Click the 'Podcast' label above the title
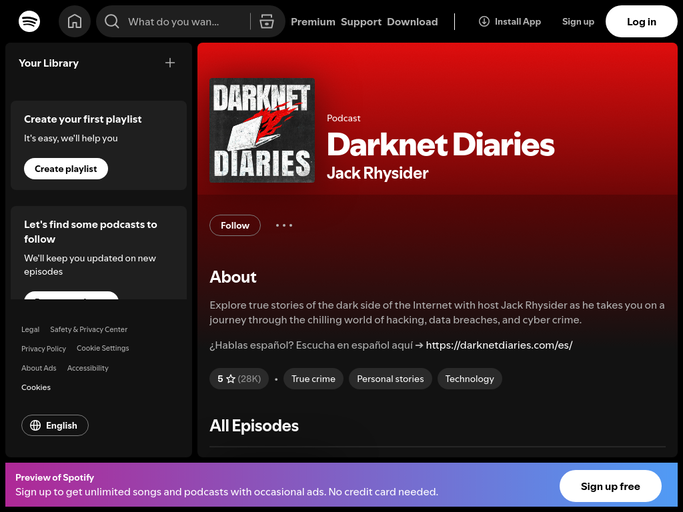This screenshot has width=683, height=512. tap(343, 118)
